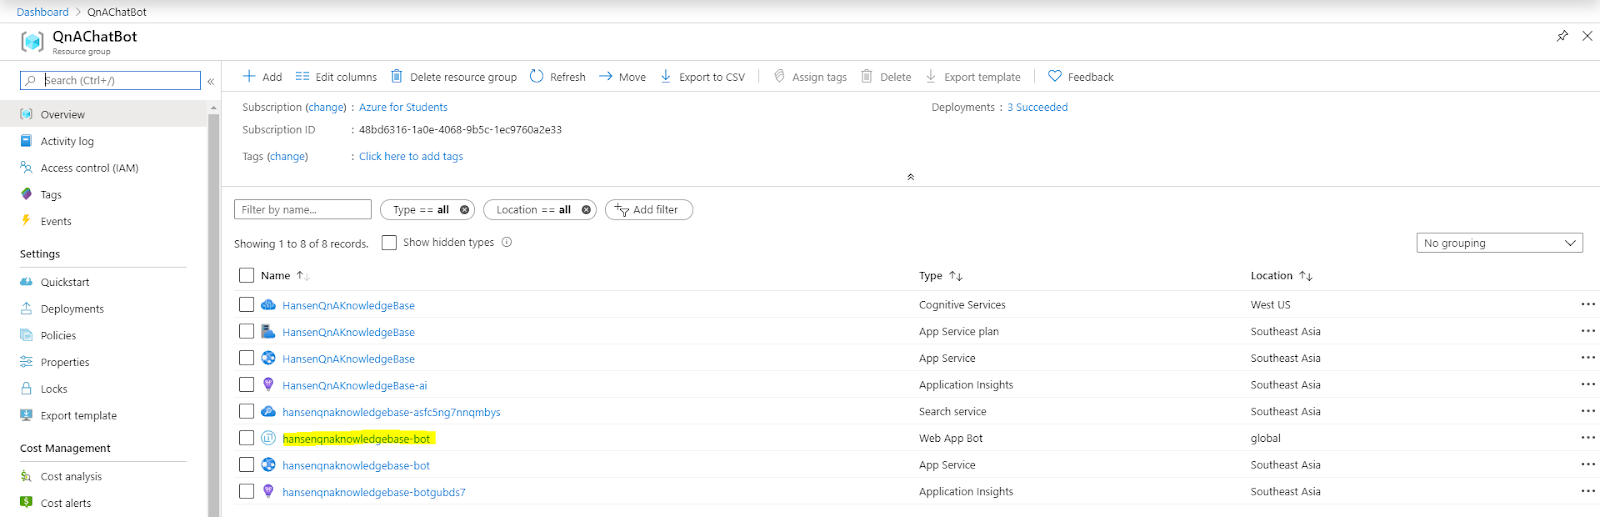
Task: Click the Add plus icon in toolbar
Action: click(249, 76)
